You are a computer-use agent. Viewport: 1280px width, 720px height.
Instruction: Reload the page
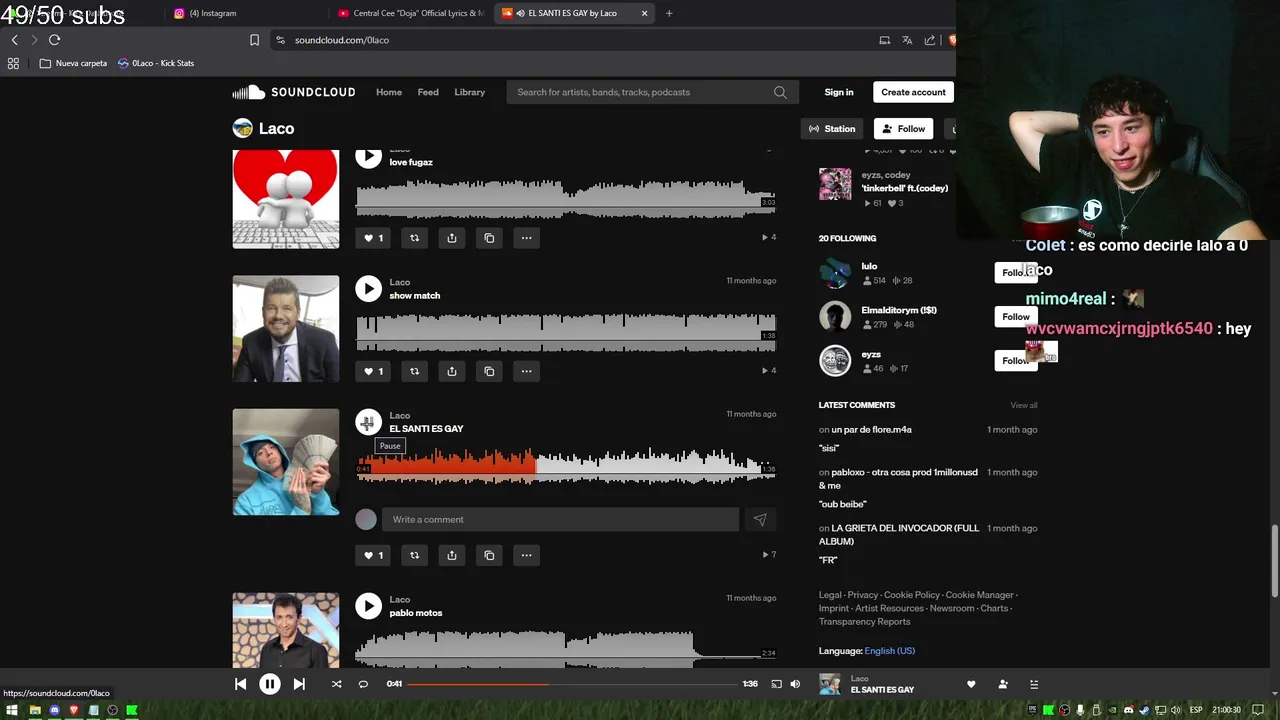[54, 40]
